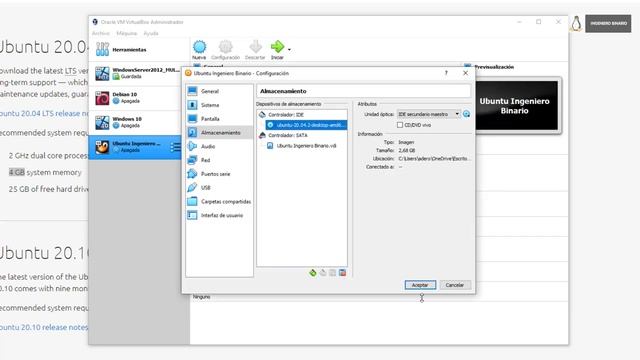Screen dimensions: 640x360
Task: Select the Windows 10 virtual machine
Action: [136, 122]
